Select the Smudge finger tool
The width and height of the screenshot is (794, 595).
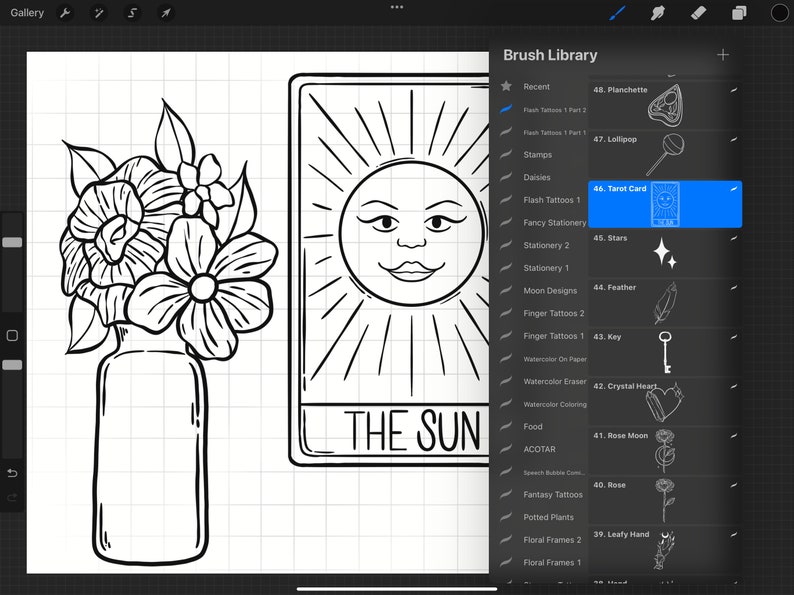tap(658, 13)
